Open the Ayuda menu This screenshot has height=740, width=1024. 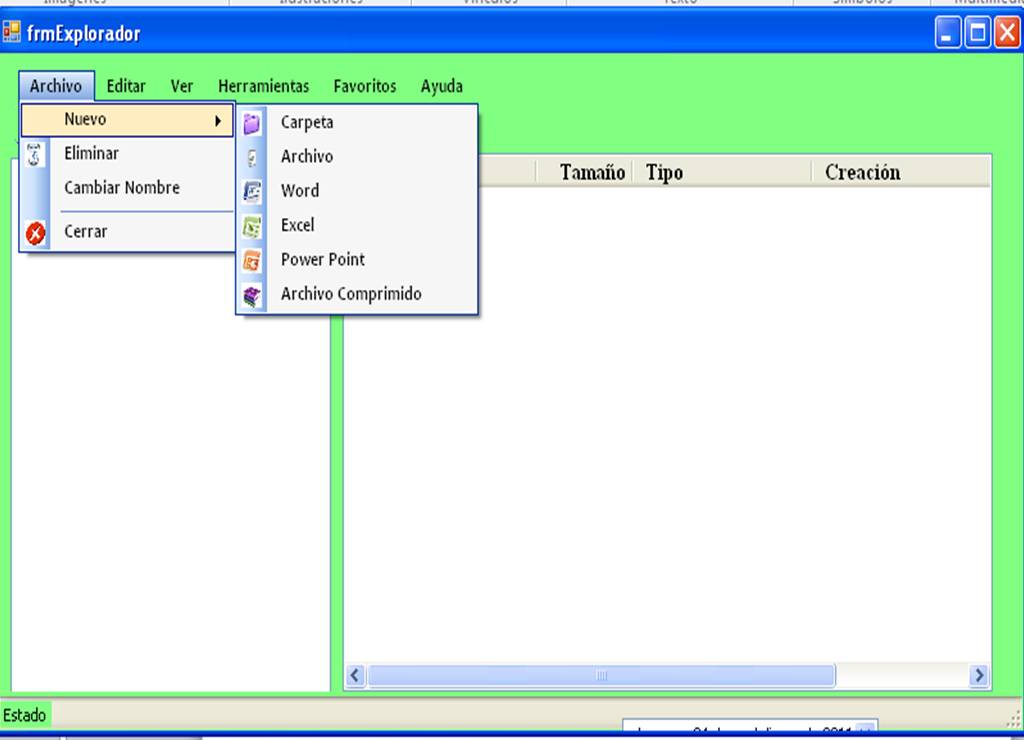[x=441, y=86]
